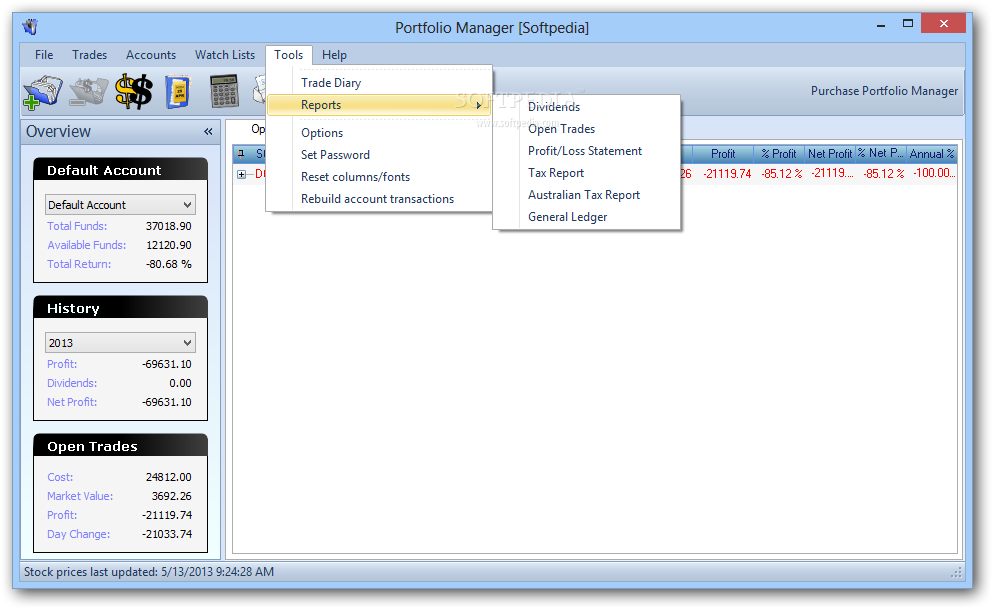Sort by the % Profit column header
993x609 pixels.
point(778,154)
